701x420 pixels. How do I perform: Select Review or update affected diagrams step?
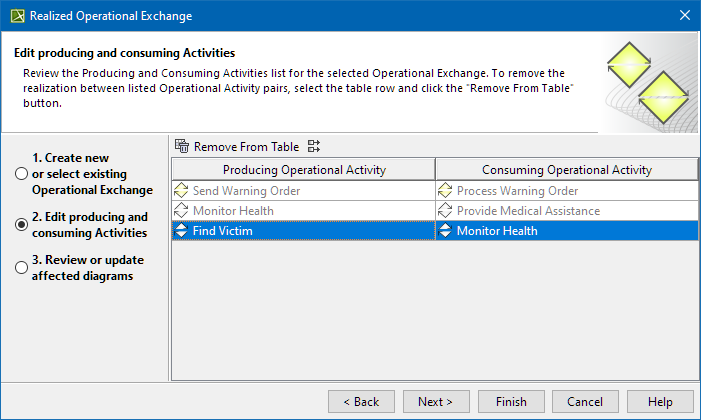coord(21,267)
